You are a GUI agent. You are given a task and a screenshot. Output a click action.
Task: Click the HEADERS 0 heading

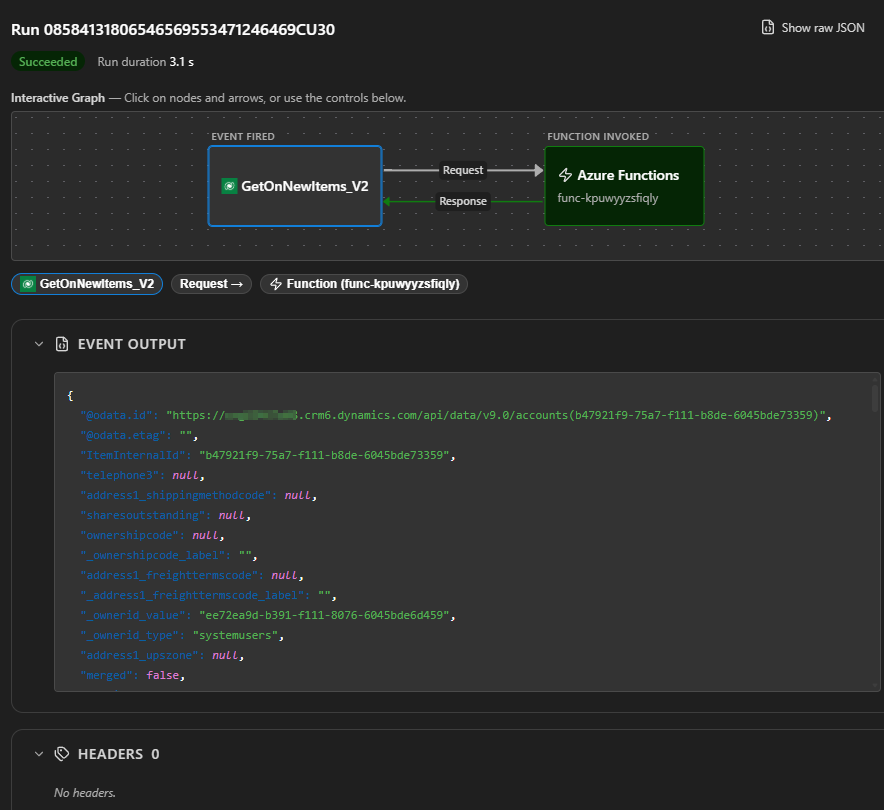[118, 754]
